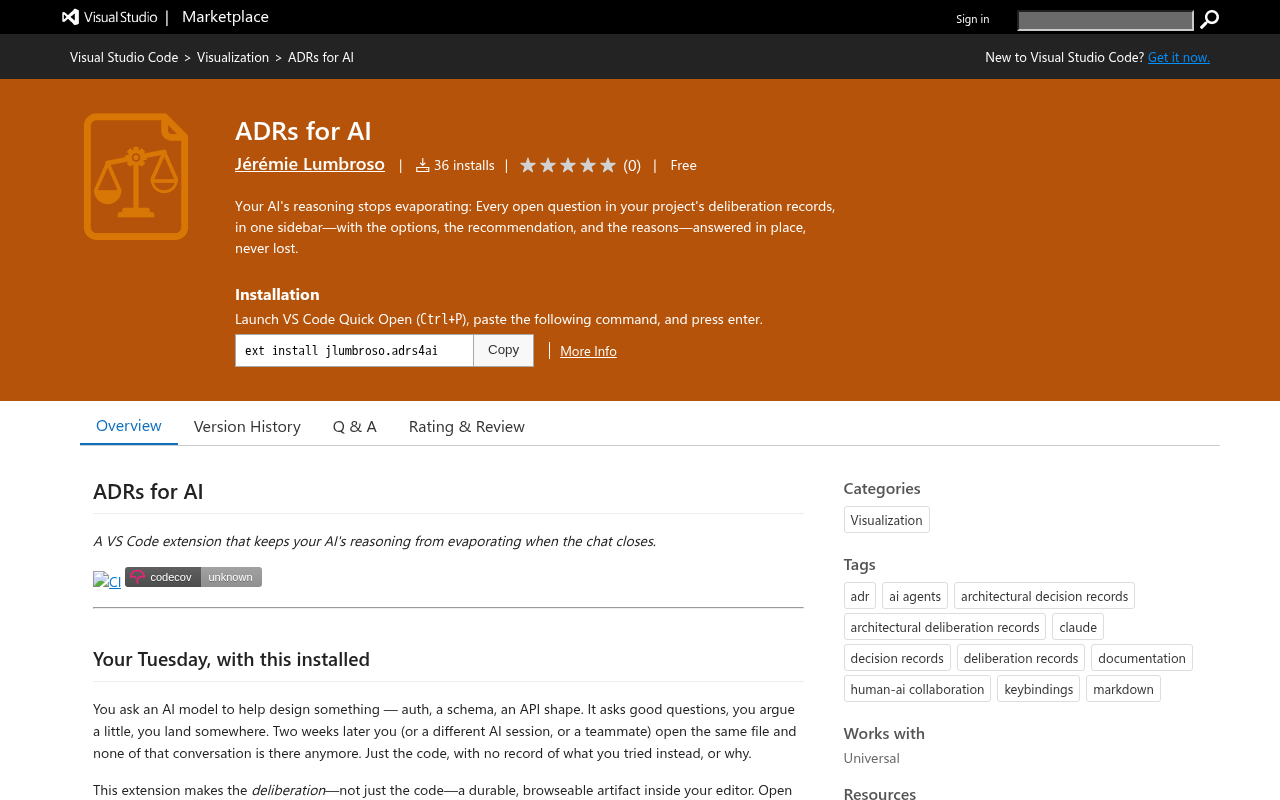Open the More Info link
1280x800 pixels.
tap(588, 351)
